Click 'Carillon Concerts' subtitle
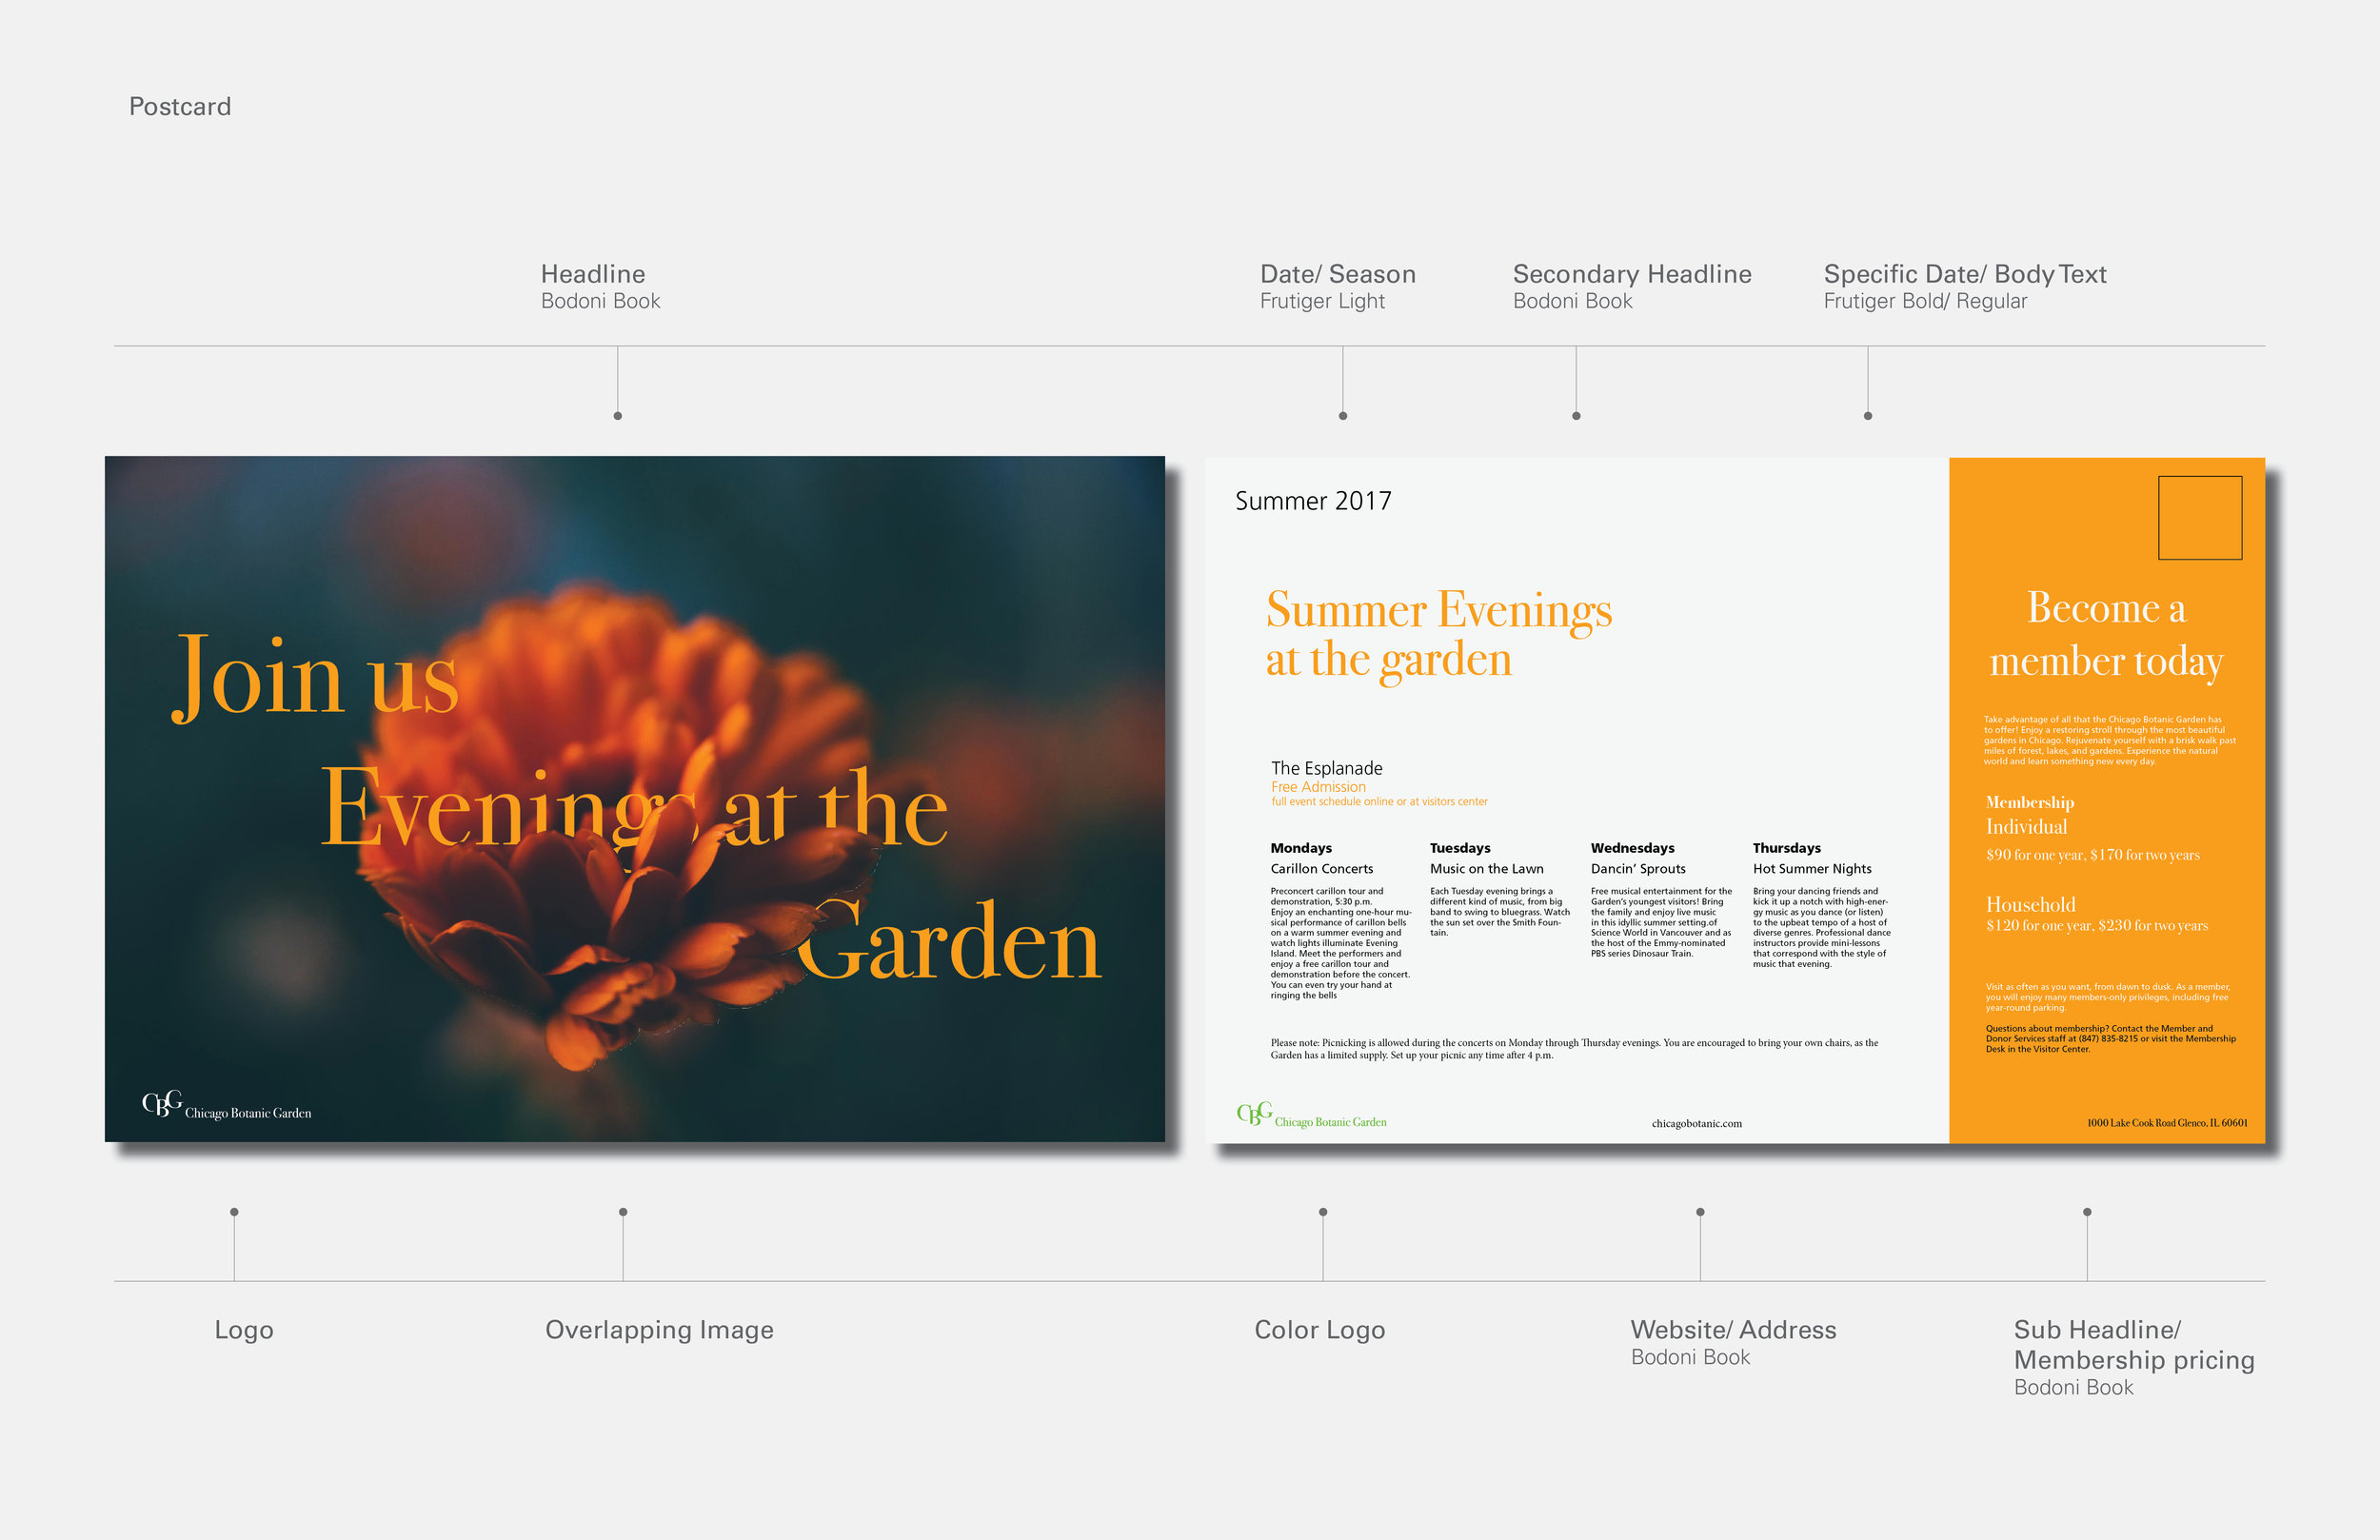 point(1322,869)
